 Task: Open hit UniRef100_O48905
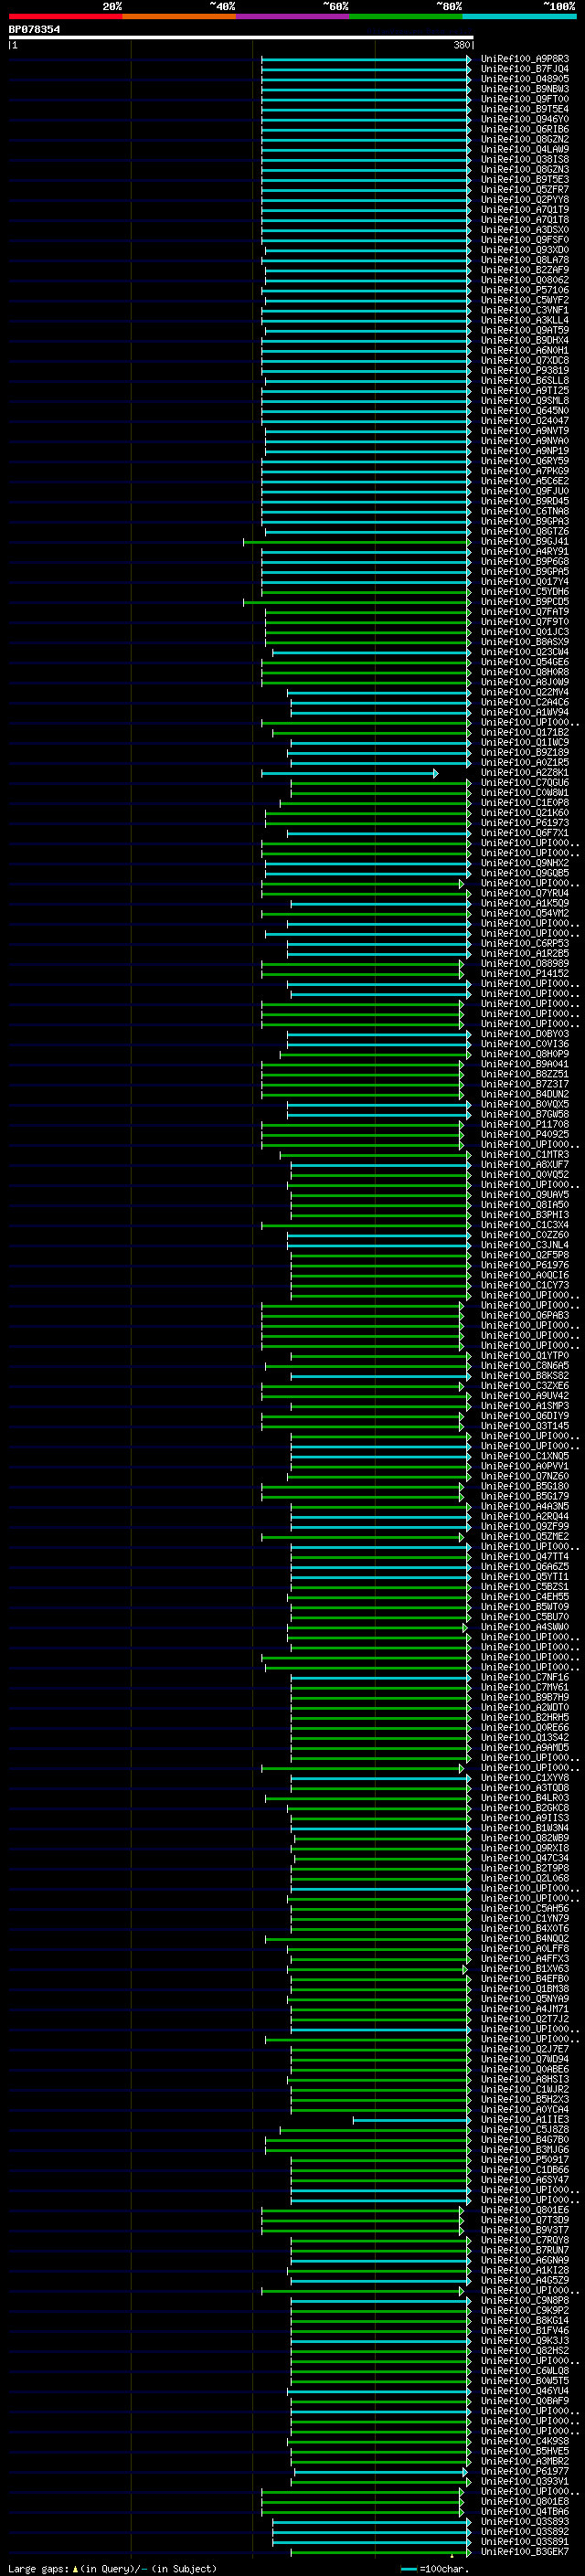[524, 79]
